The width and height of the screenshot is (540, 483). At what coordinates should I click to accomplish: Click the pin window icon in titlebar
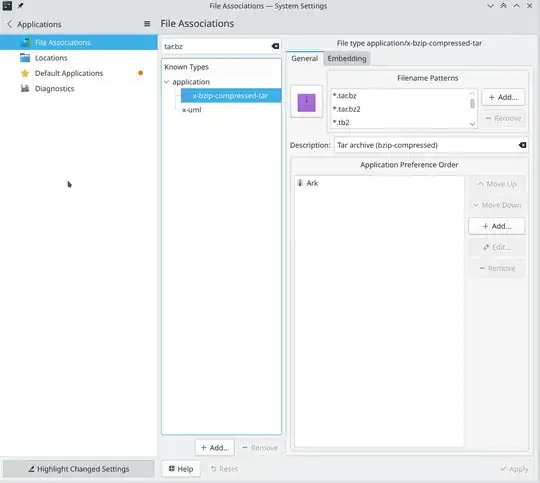[x=20, y=6]
